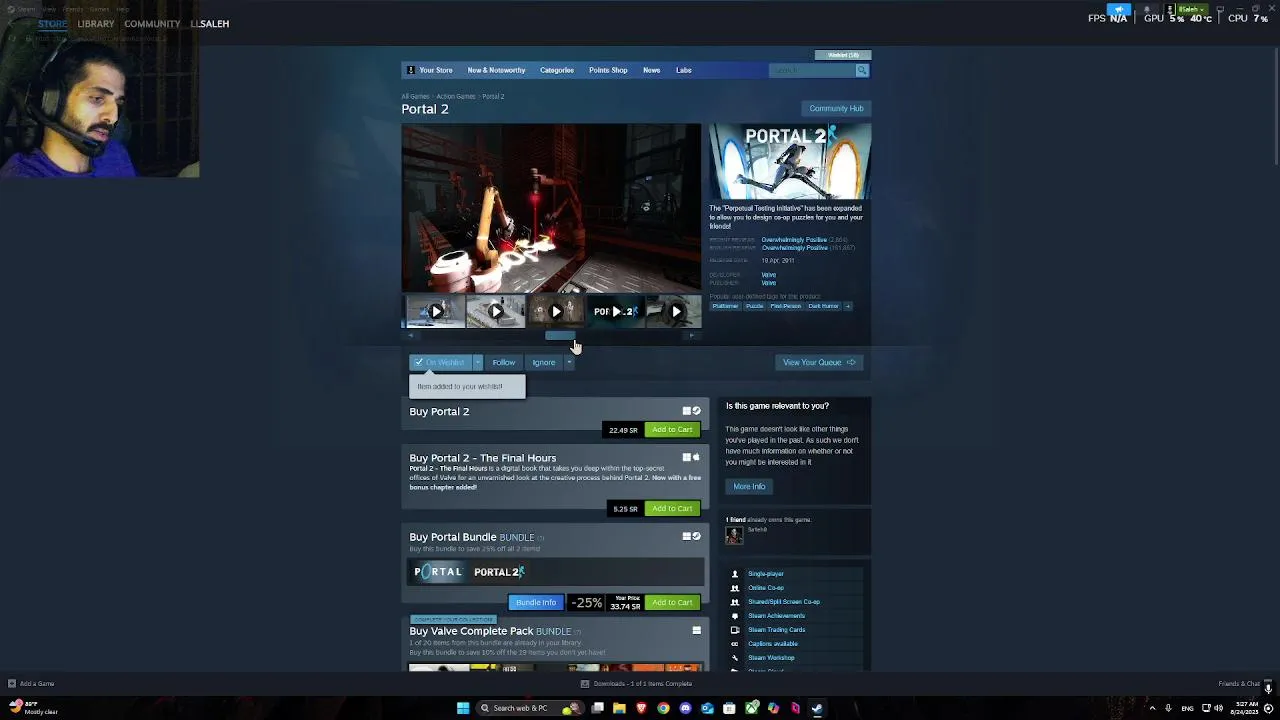Click the thumbnail strip scroll handle

(560, 336)
